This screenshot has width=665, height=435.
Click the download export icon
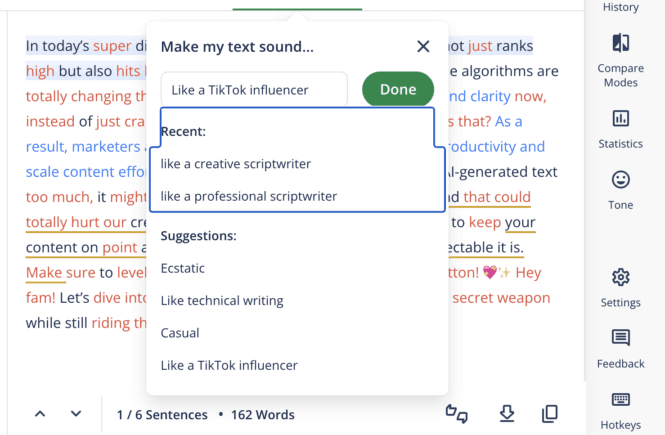506,414
